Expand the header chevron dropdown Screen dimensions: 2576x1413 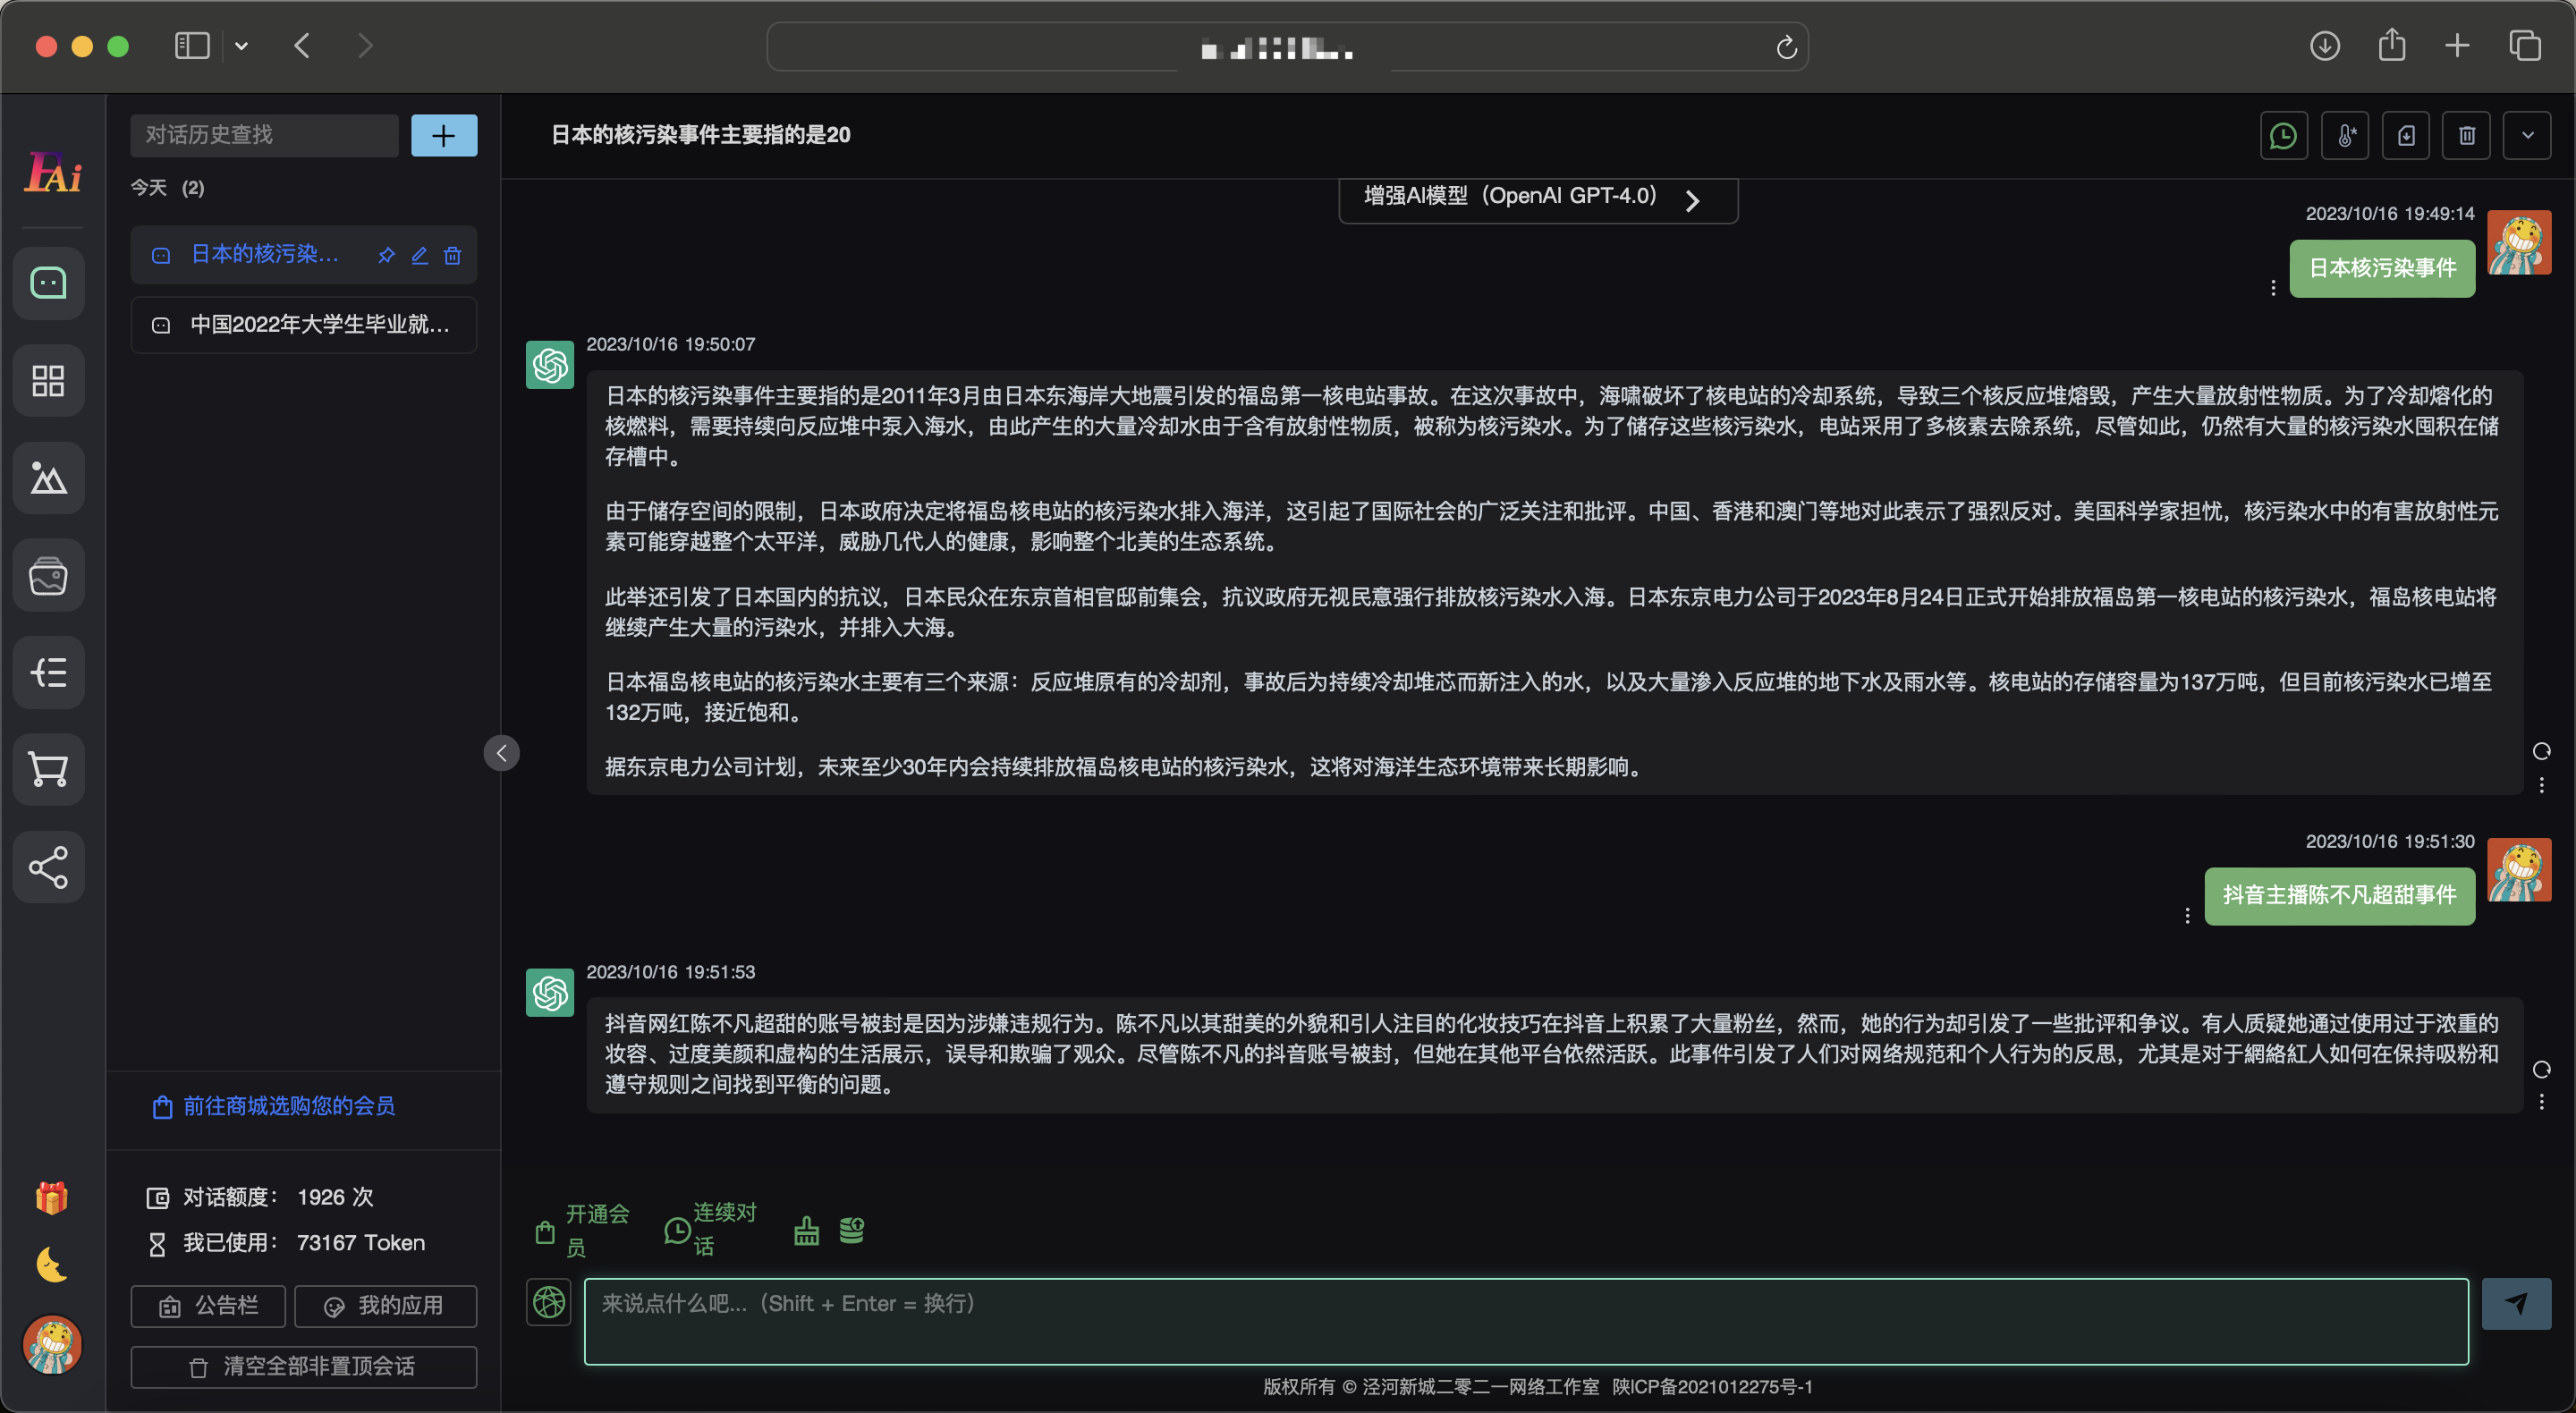2527,135
